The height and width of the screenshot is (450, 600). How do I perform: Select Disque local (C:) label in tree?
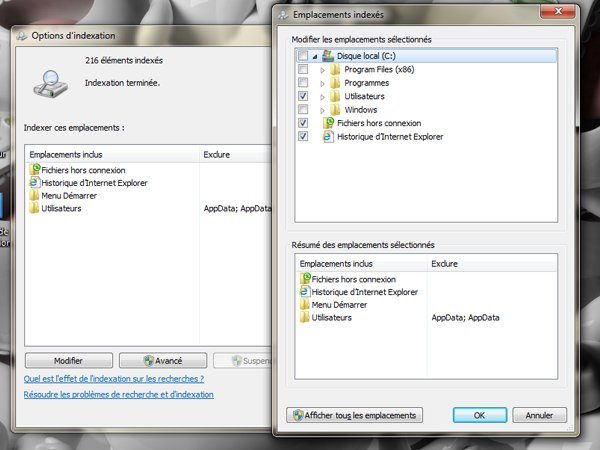pos(366,56)
